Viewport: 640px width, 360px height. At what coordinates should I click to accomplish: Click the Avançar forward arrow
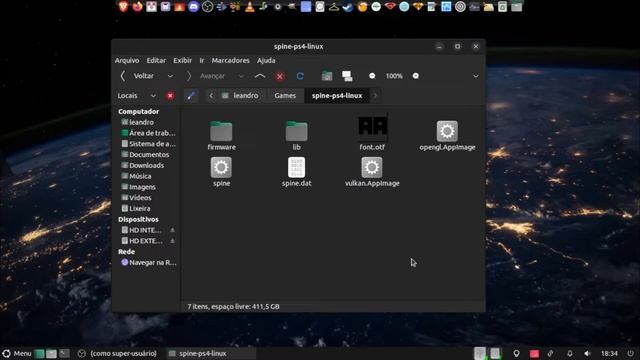(x=189, y=76)
